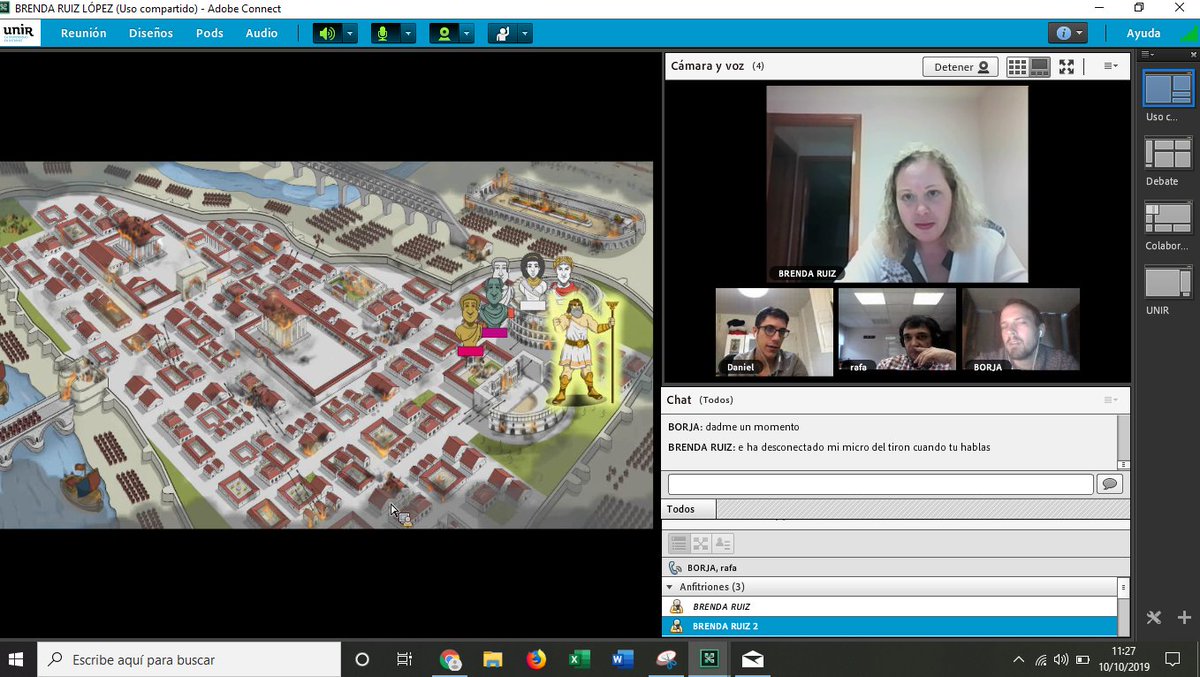The image size is (1200, 677).
Task: Select the BRENDA RUIZ main video feed
Action: point(897,184)
